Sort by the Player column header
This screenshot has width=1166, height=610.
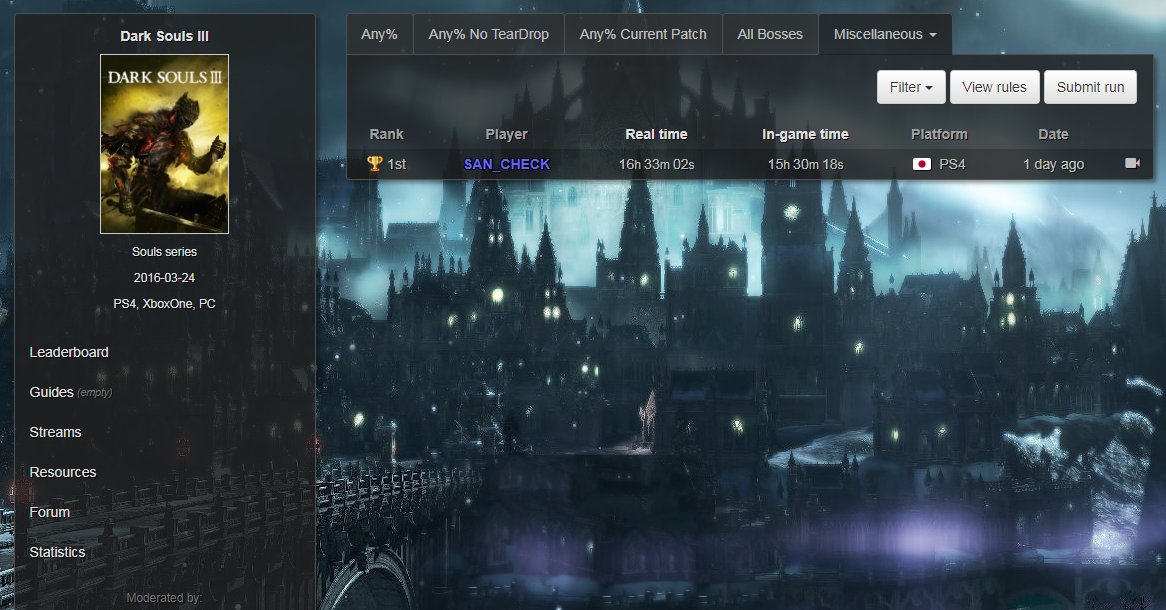click(506, 135)
